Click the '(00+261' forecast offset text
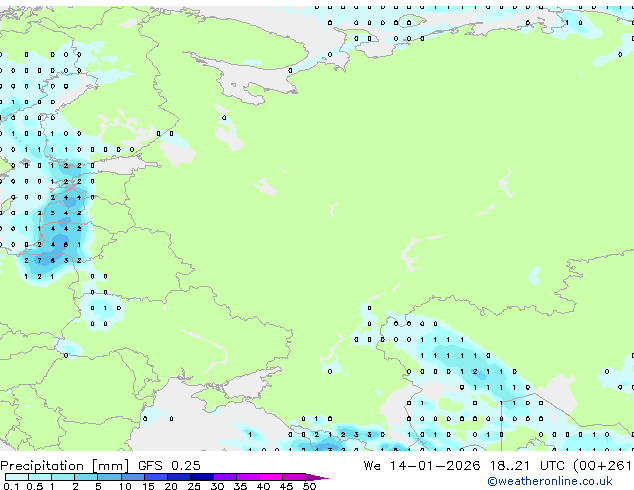The width and height of the screenshot is (634, 490). [x=603, y=466]
